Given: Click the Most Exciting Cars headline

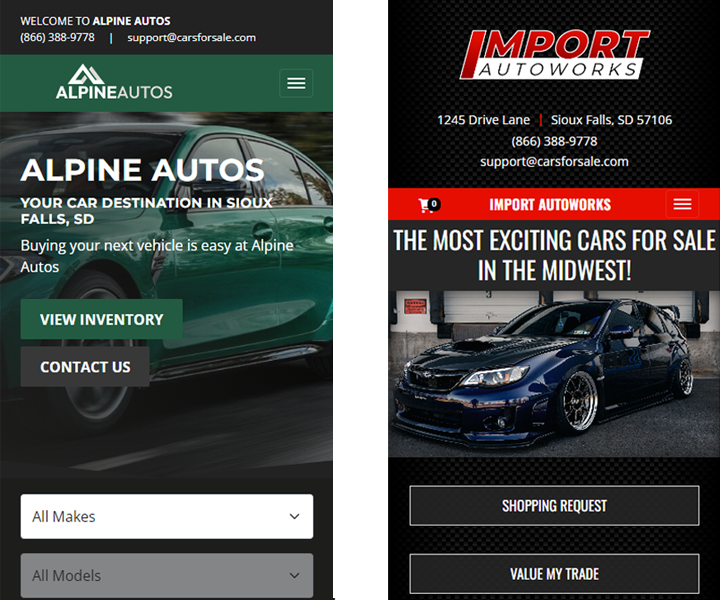Looking at the screenshot, I should coord(554,255).
